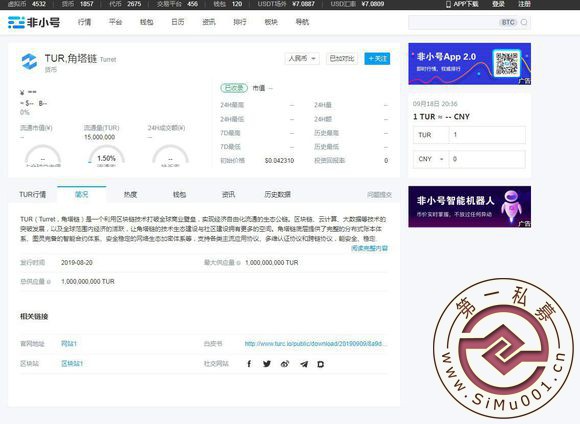Click the BTC tag in the search box
This screenshot has height=424, width=580.
click(x=508, y=22)
